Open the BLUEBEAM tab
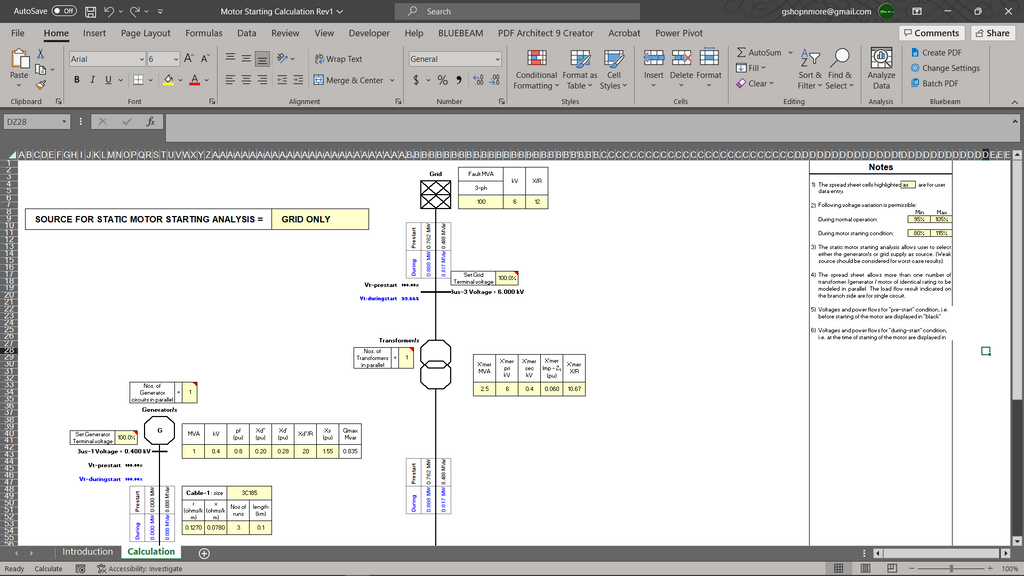This screenshot has width=1024, height=576. (x=460, y=33)
